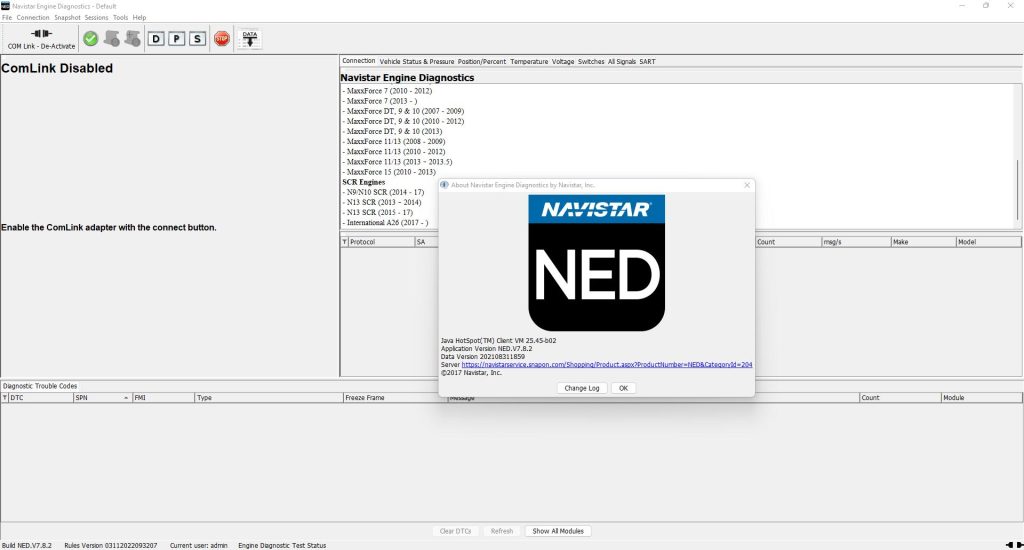
Task: Open the File menu
Action: (x=7, y=18)
